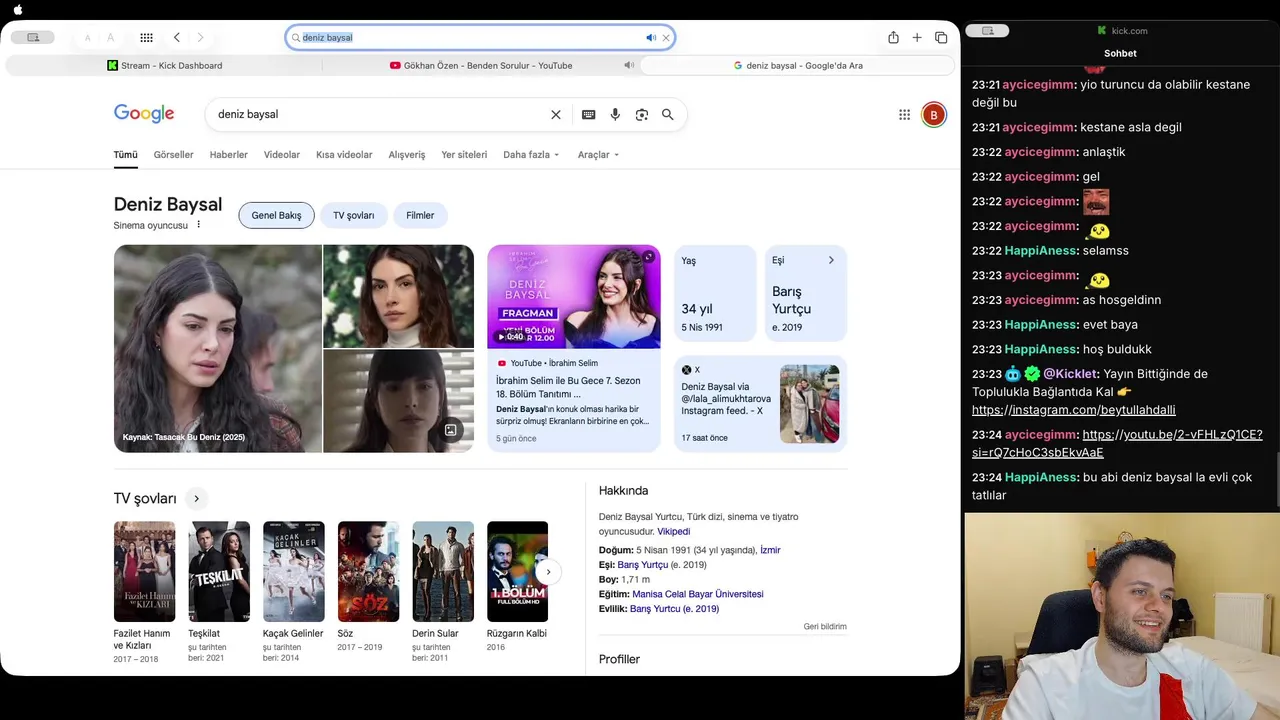Open the Videolar results tab

click(x=282, y=155)
